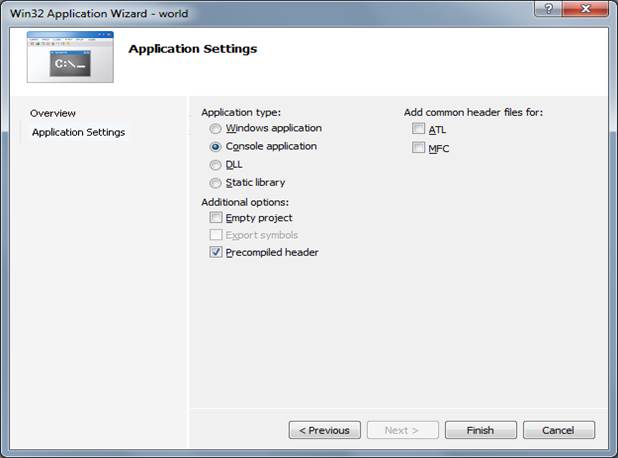
Task: Click the help question mark icon
Action: 549,9
